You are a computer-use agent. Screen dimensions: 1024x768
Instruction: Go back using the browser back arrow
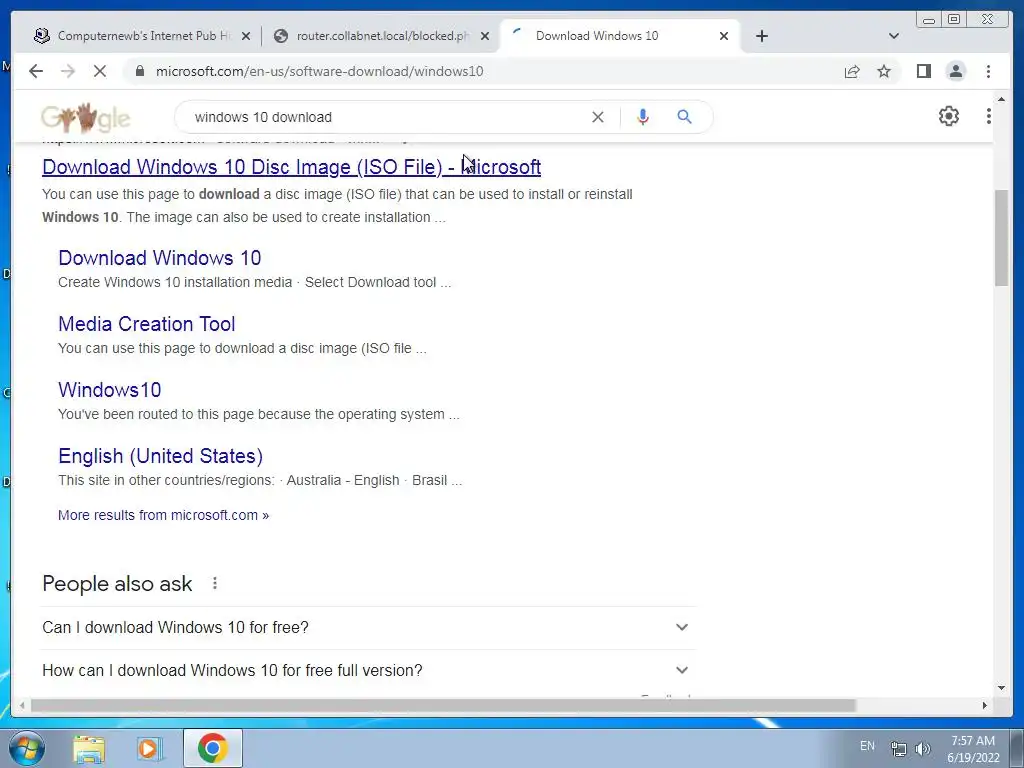36,71
